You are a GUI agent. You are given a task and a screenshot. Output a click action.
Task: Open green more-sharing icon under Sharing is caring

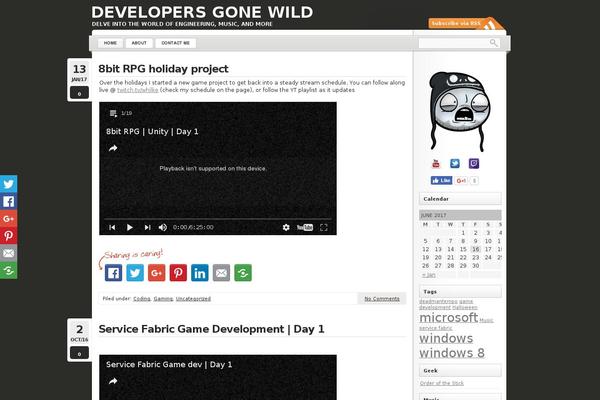click(x=243, y=273)
